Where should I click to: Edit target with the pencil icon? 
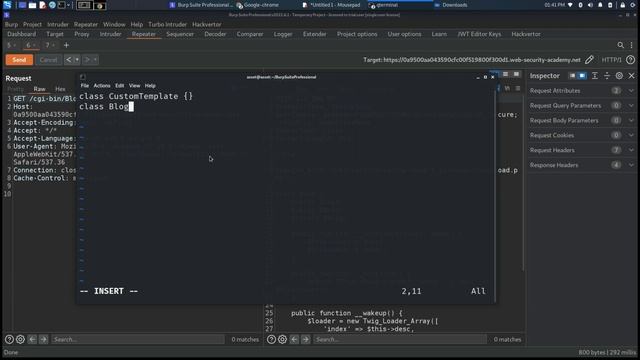[x=589, y=60]
